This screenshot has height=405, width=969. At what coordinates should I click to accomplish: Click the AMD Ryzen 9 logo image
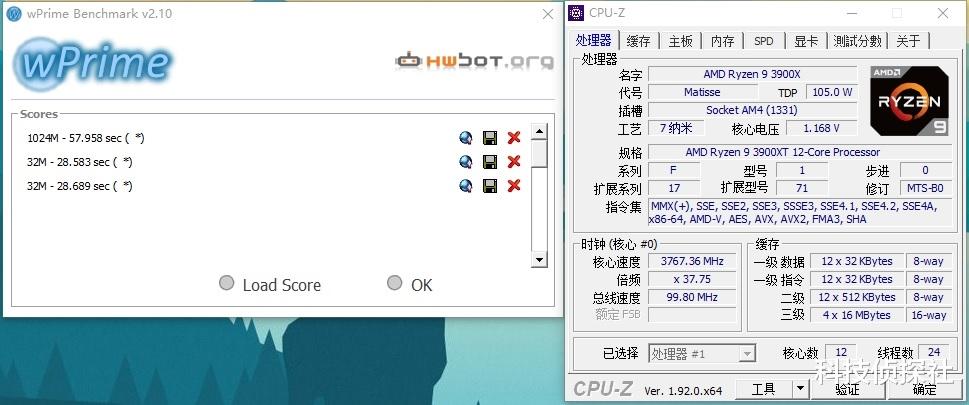tap(909, 101)
